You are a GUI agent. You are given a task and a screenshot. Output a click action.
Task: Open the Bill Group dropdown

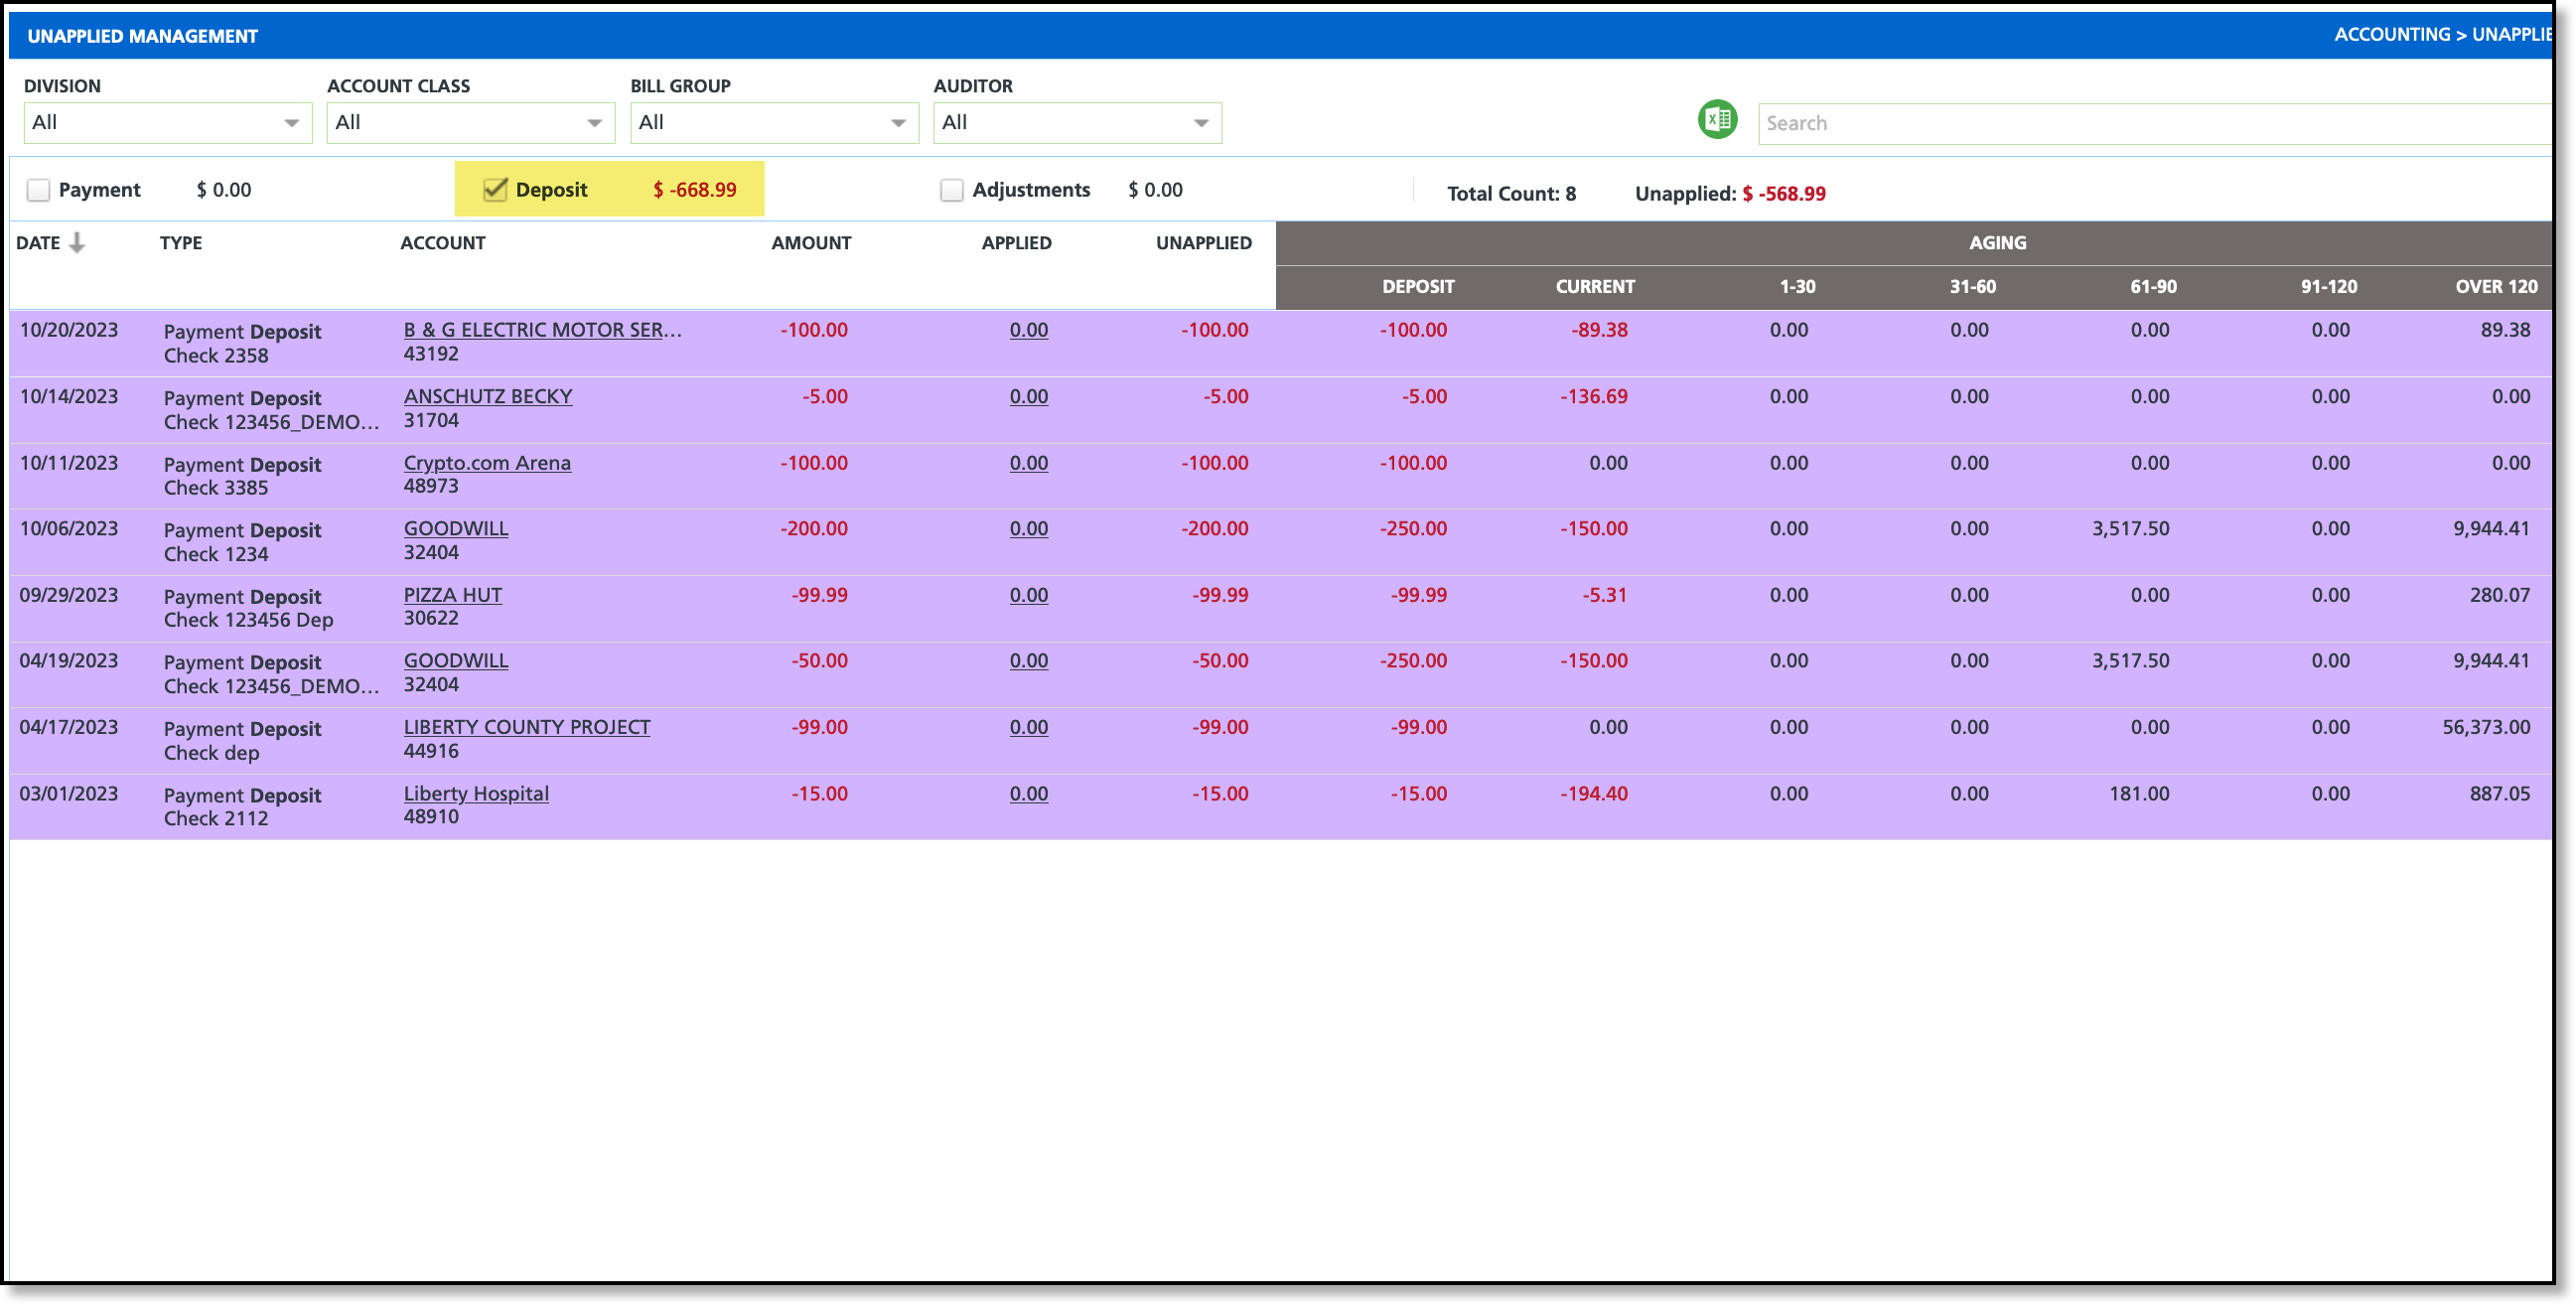773,123
